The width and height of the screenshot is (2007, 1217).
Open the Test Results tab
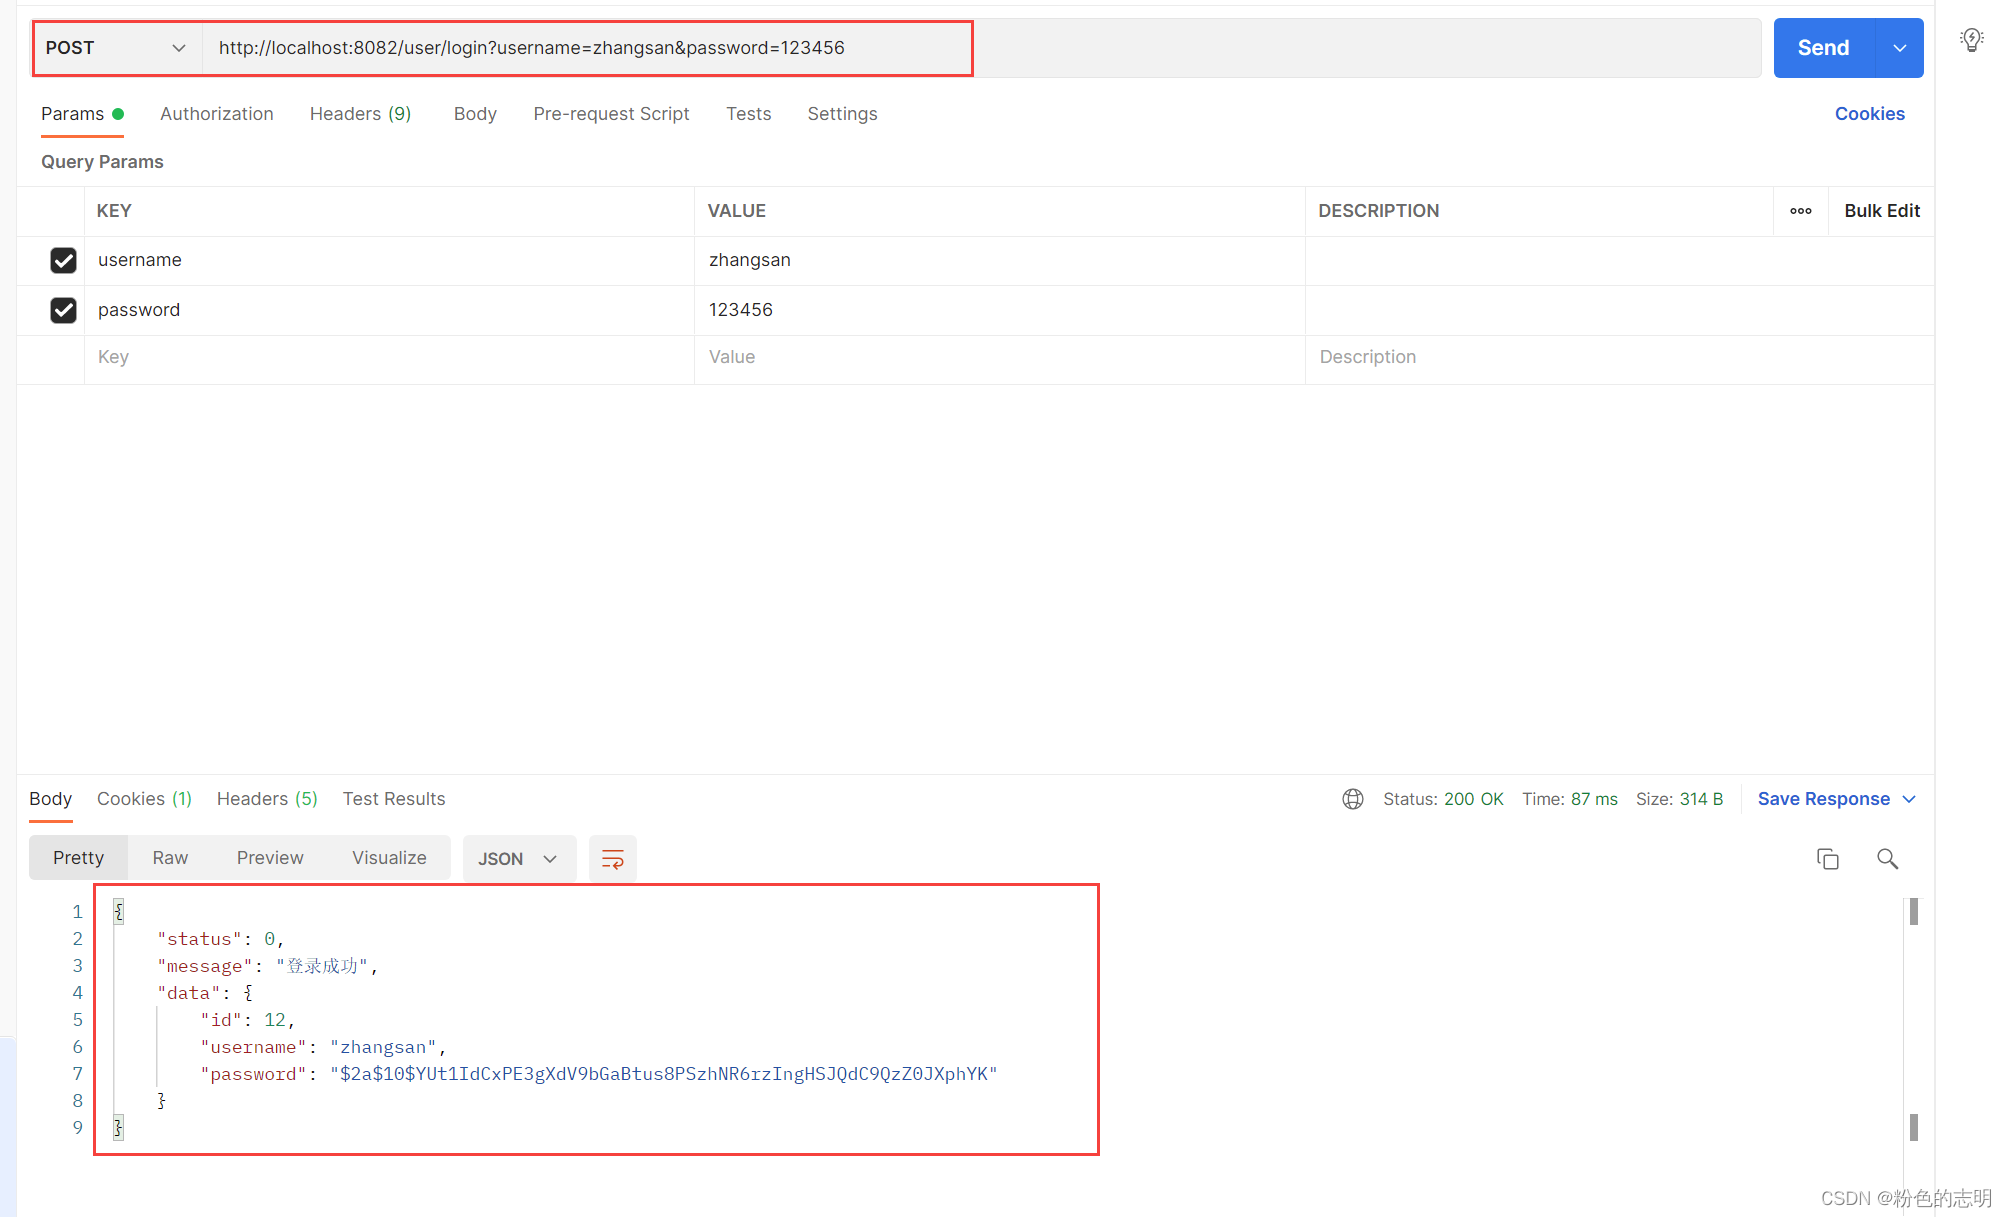[x=394, y=799]
